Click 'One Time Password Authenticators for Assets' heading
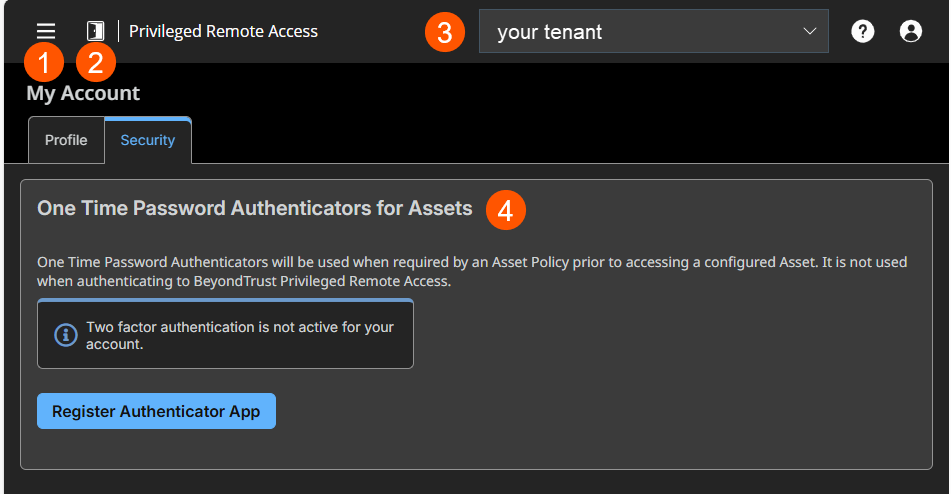 pos(255,208)
